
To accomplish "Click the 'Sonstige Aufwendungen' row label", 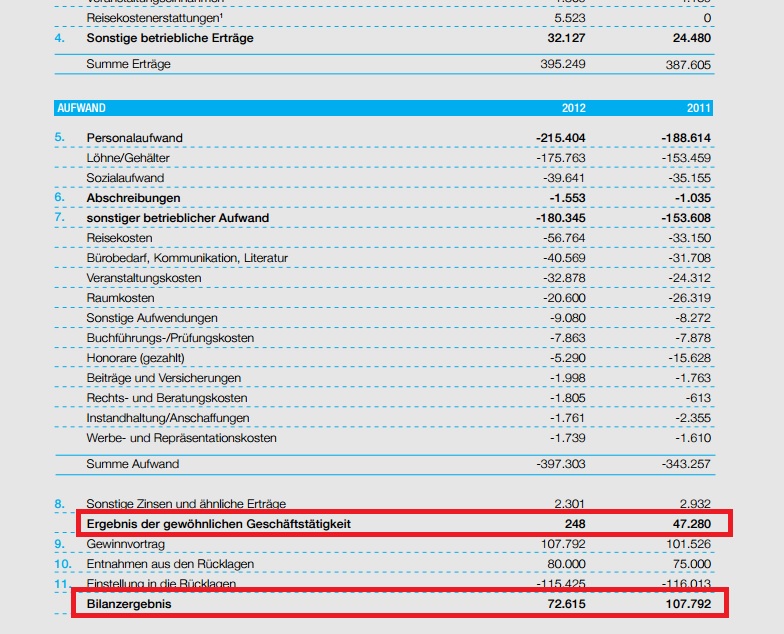I will (152, 318).
